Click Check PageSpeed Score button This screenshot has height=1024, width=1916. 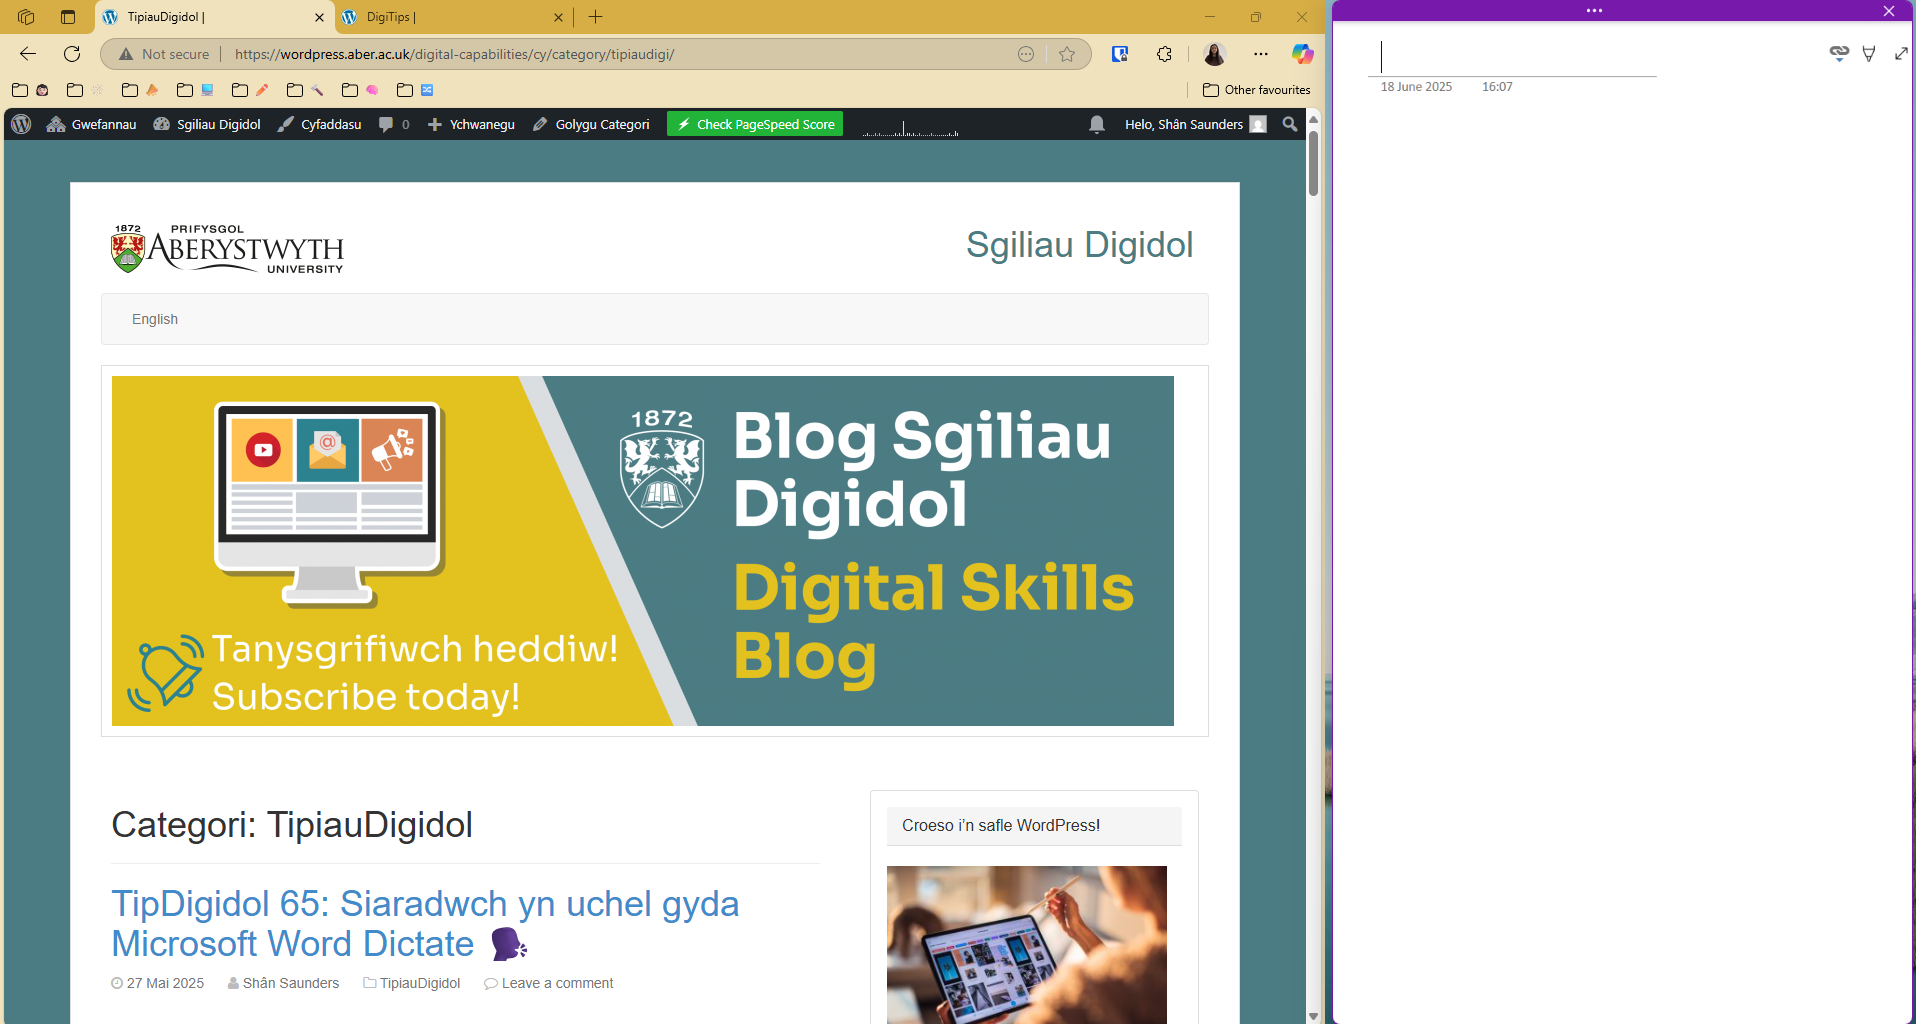coord(755,124)
